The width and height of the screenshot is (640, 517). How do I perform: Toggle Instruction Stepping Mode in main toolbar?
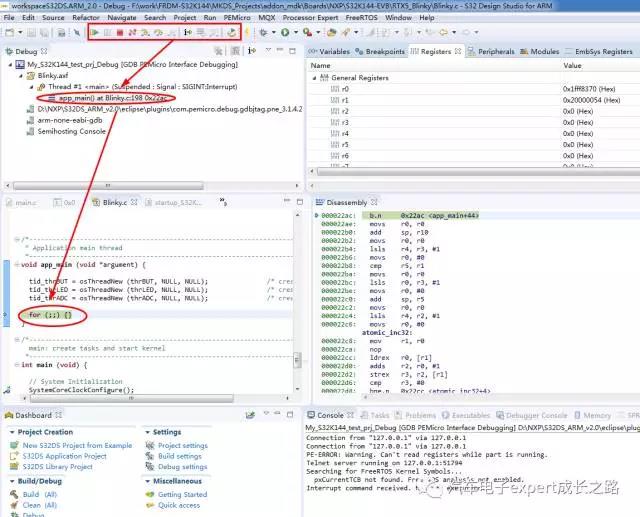pyautogui.click(x=188, y=32)
